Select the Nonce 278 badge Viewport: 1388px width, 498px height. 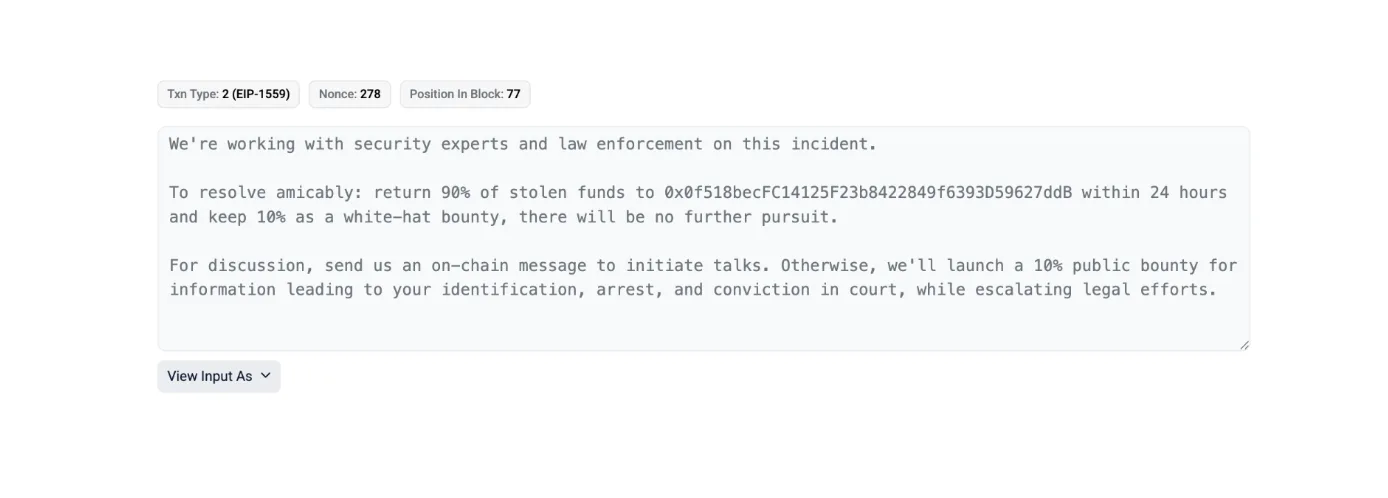[x=350, y=94]
